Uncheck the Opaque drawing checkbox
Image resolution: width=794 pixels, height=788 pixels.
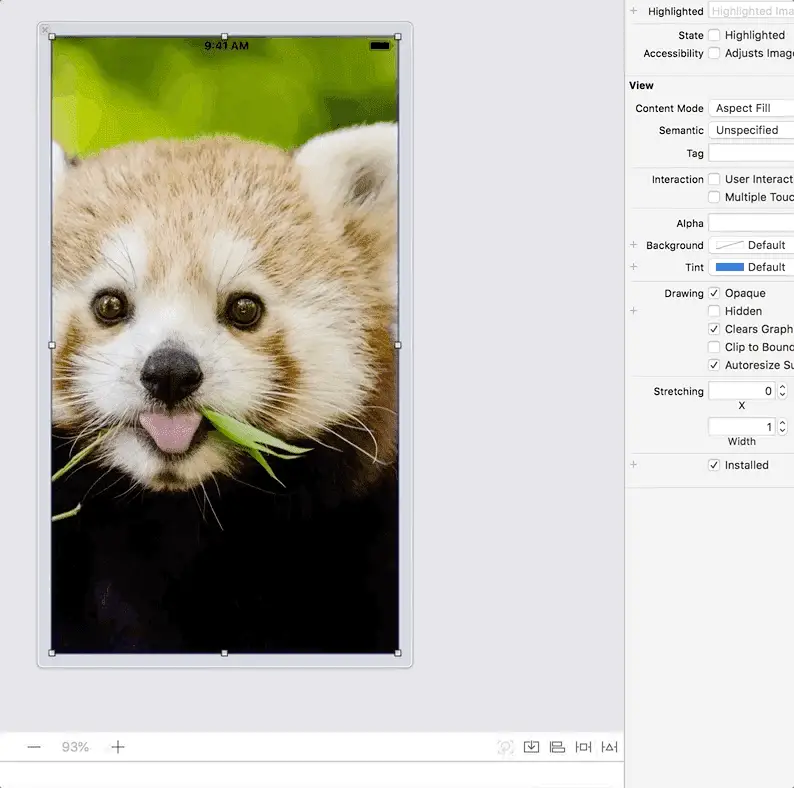tap(714, 293)
